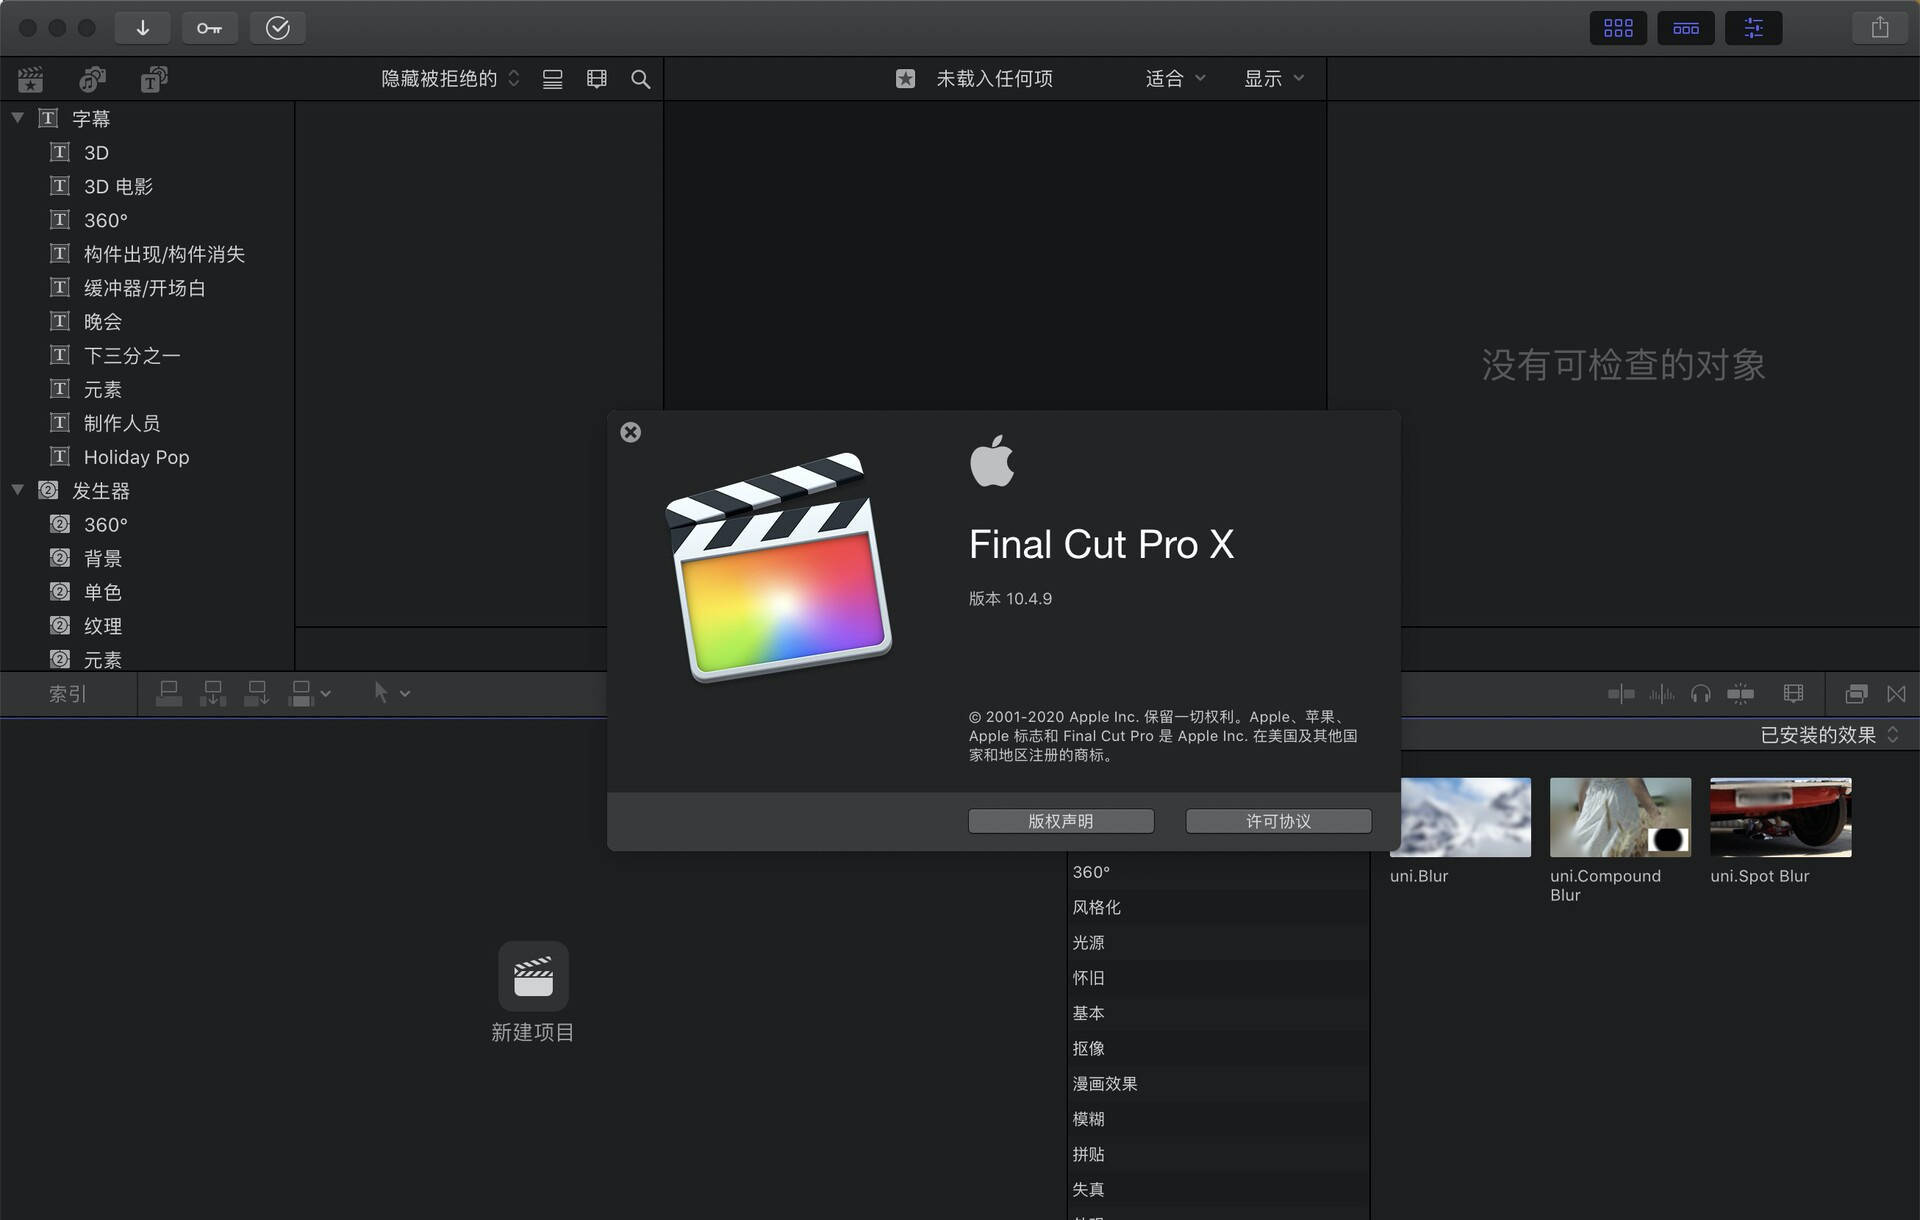The height and width of the screenshot is (1220, 1920).
Task: Toggle the inspector sliders button
Action: point(1754,28)
